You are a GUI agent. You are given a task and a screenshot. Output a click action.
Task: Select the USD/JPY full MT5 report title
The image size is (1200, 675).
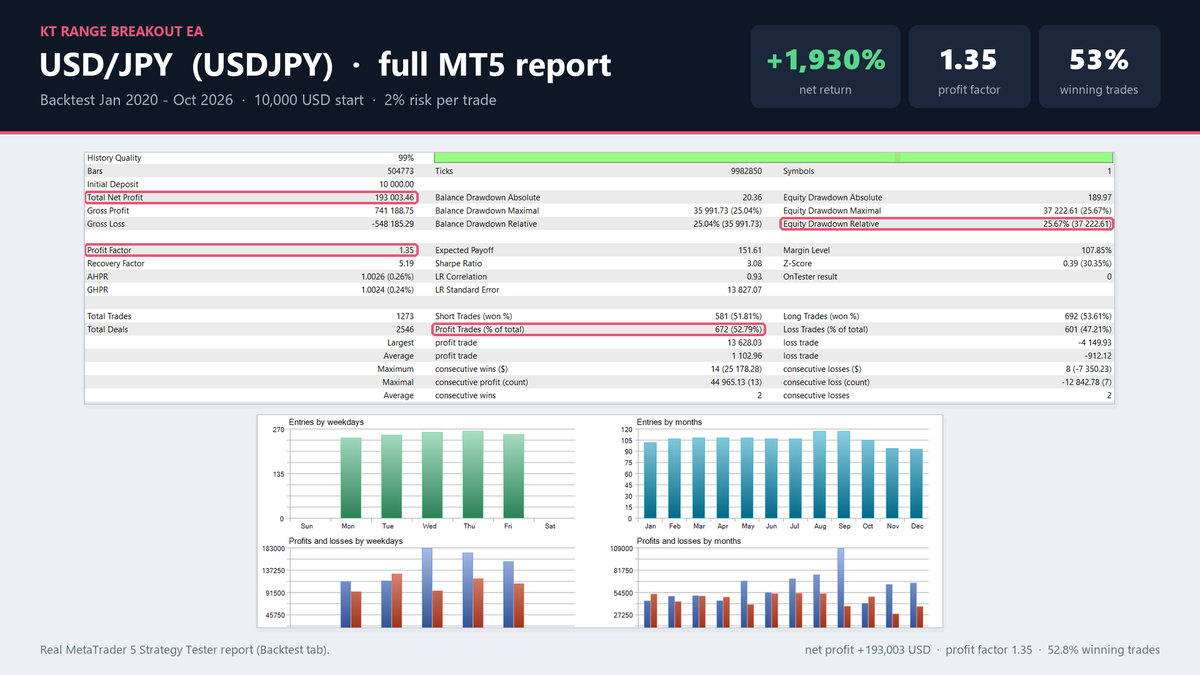(325, 65)
